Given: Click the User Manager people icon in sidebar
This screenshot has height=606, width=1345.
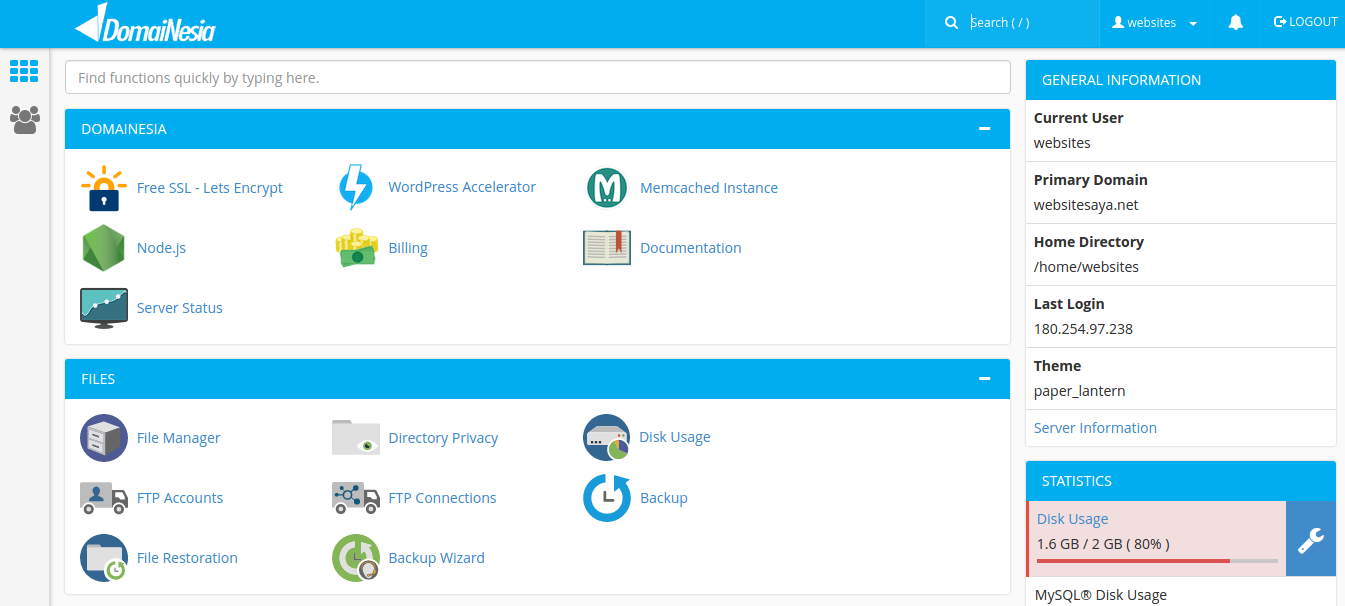Looking at the screenshot, I should click(x=24, y=120).
